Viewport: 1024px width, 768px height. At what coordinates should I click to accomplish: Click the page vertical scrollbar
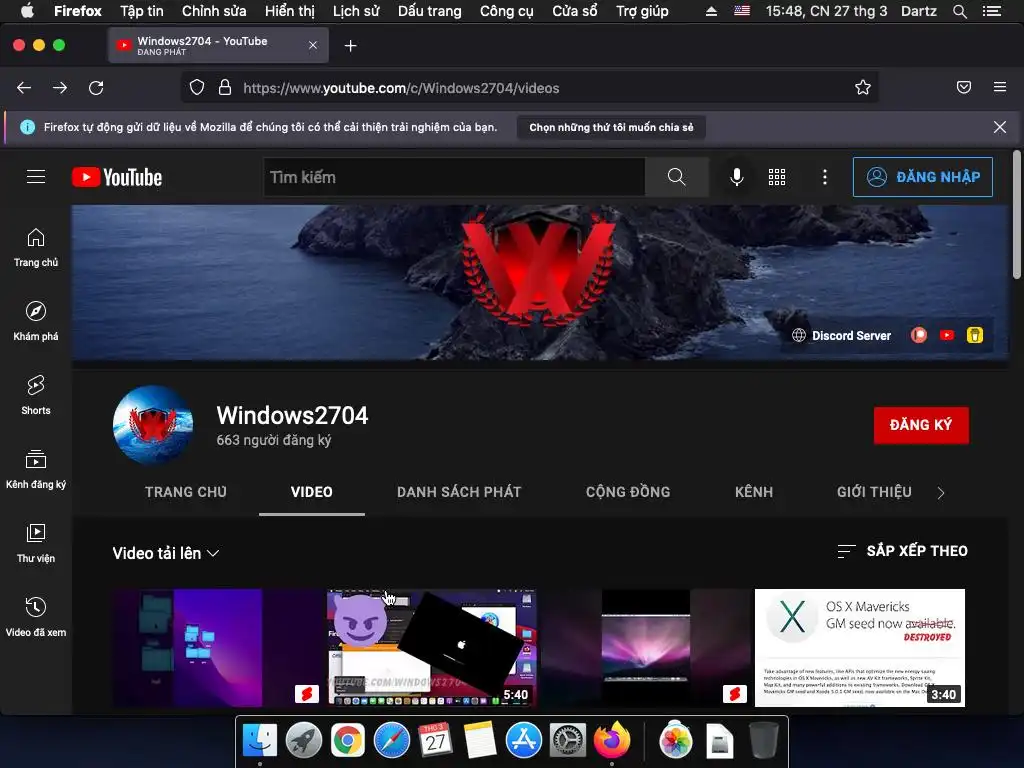pyautogui.click(x=1017, y=215)
